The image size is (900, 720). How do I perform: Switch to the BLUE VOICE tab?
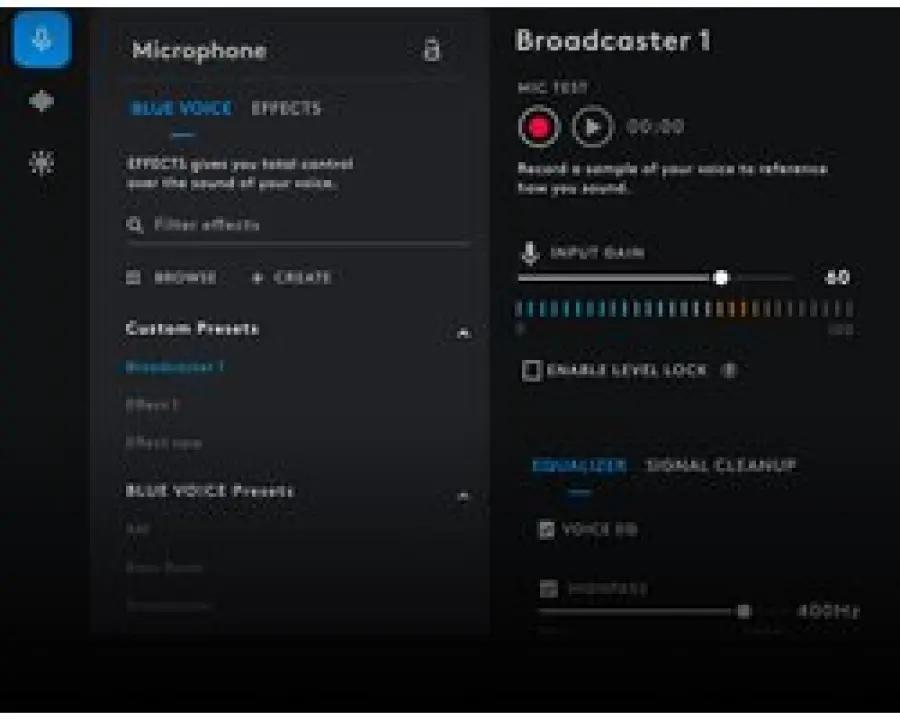(x=182, y=109)
